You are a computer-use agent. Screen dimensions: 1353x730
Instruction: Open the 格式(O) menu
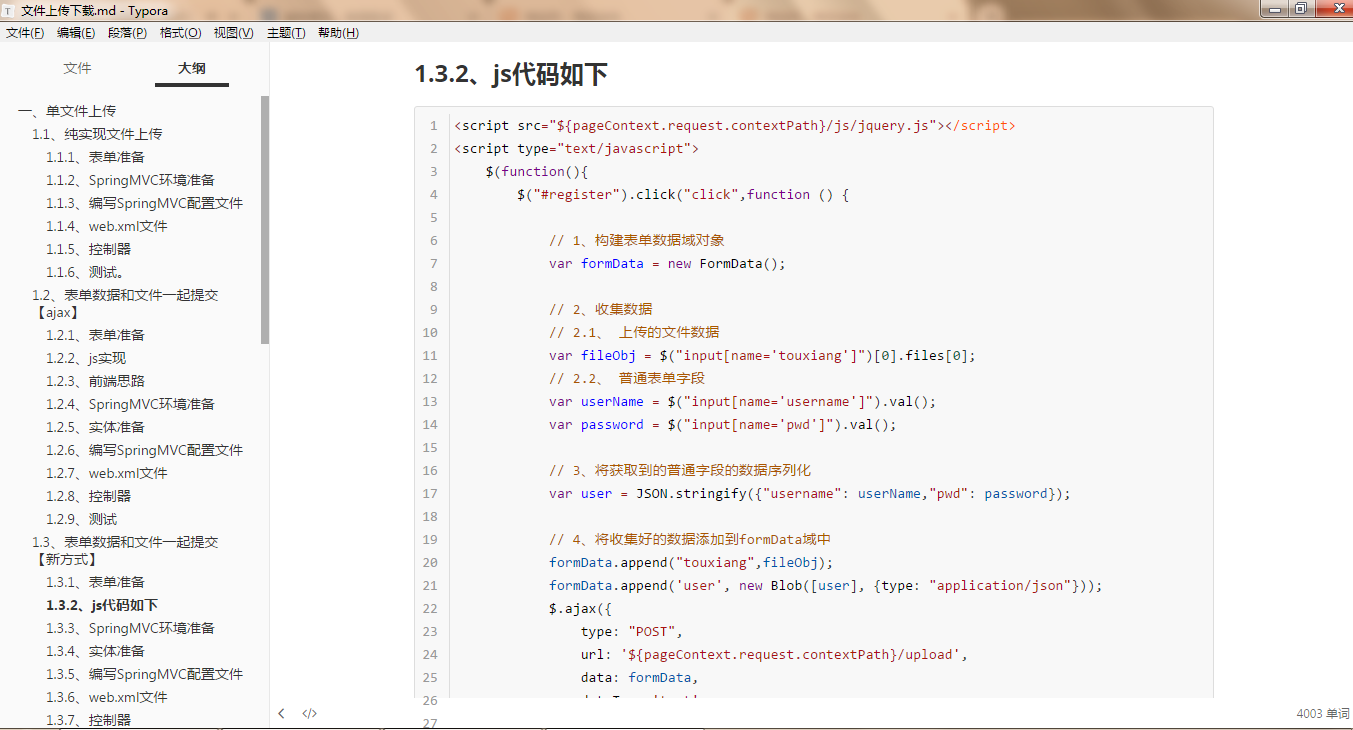(x=181, y=33)
